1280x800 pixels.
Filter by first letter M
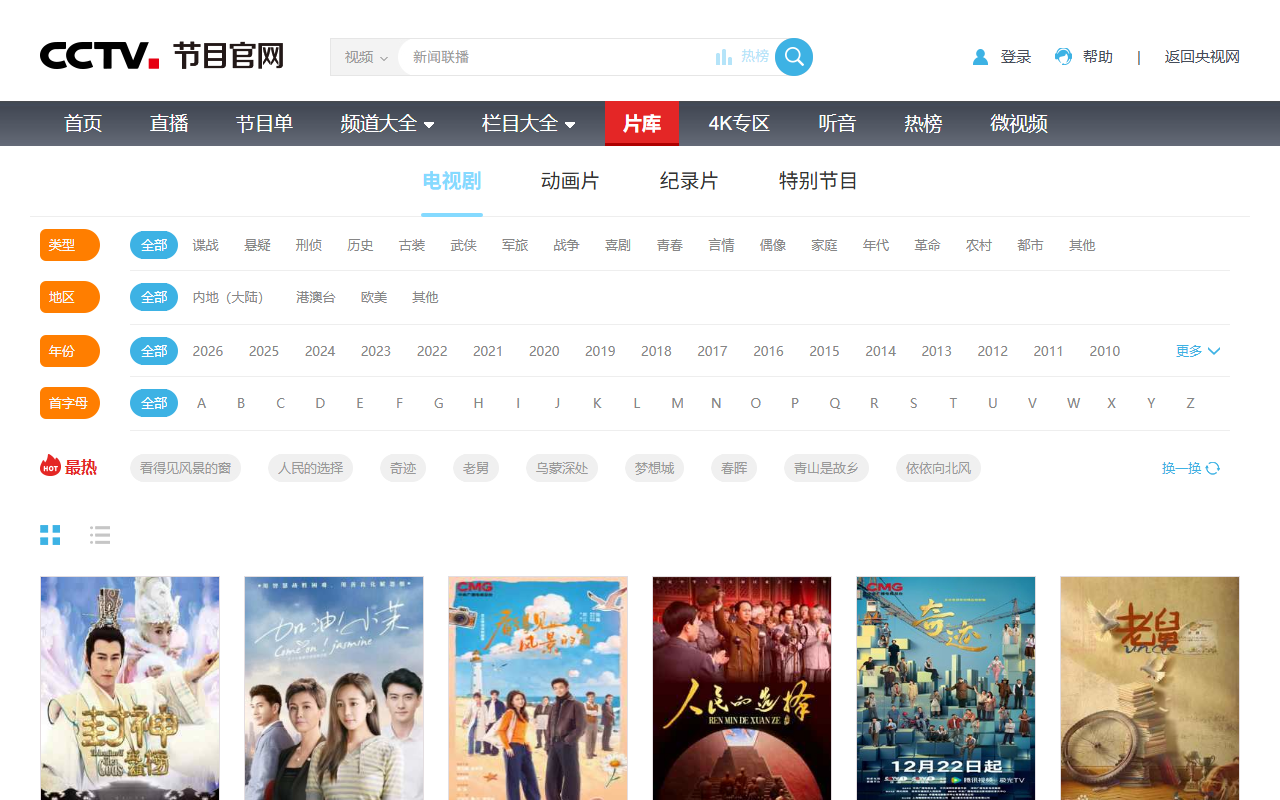tap(677, 403)
